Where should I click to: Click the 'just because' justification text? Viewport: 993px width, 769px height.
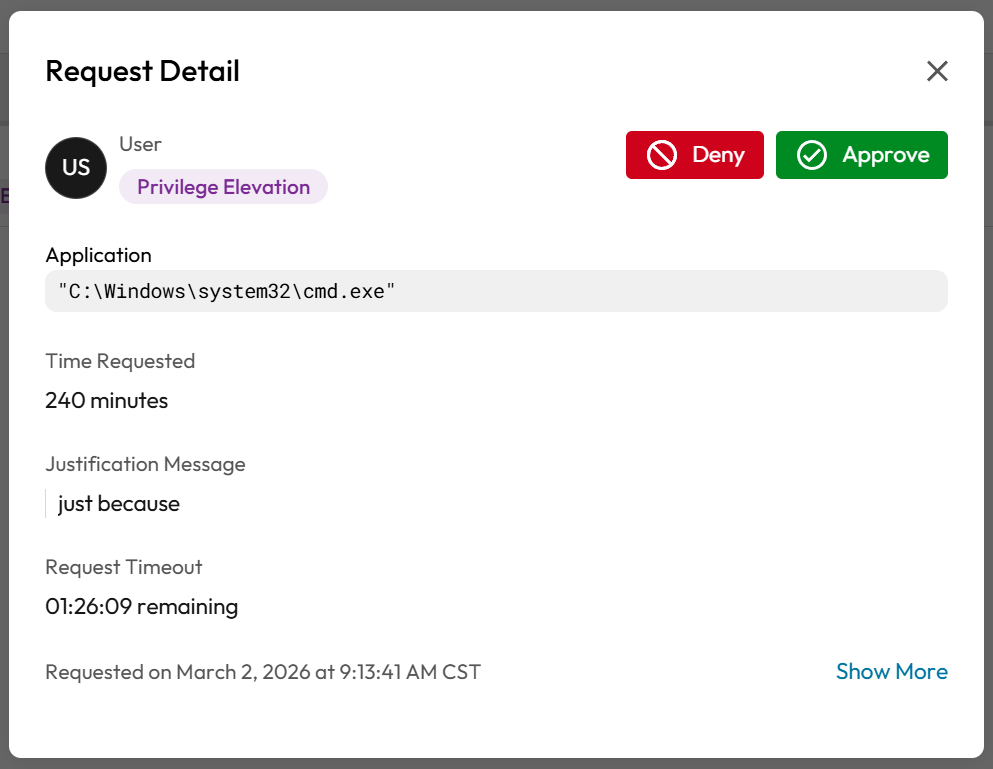point(119,504)
